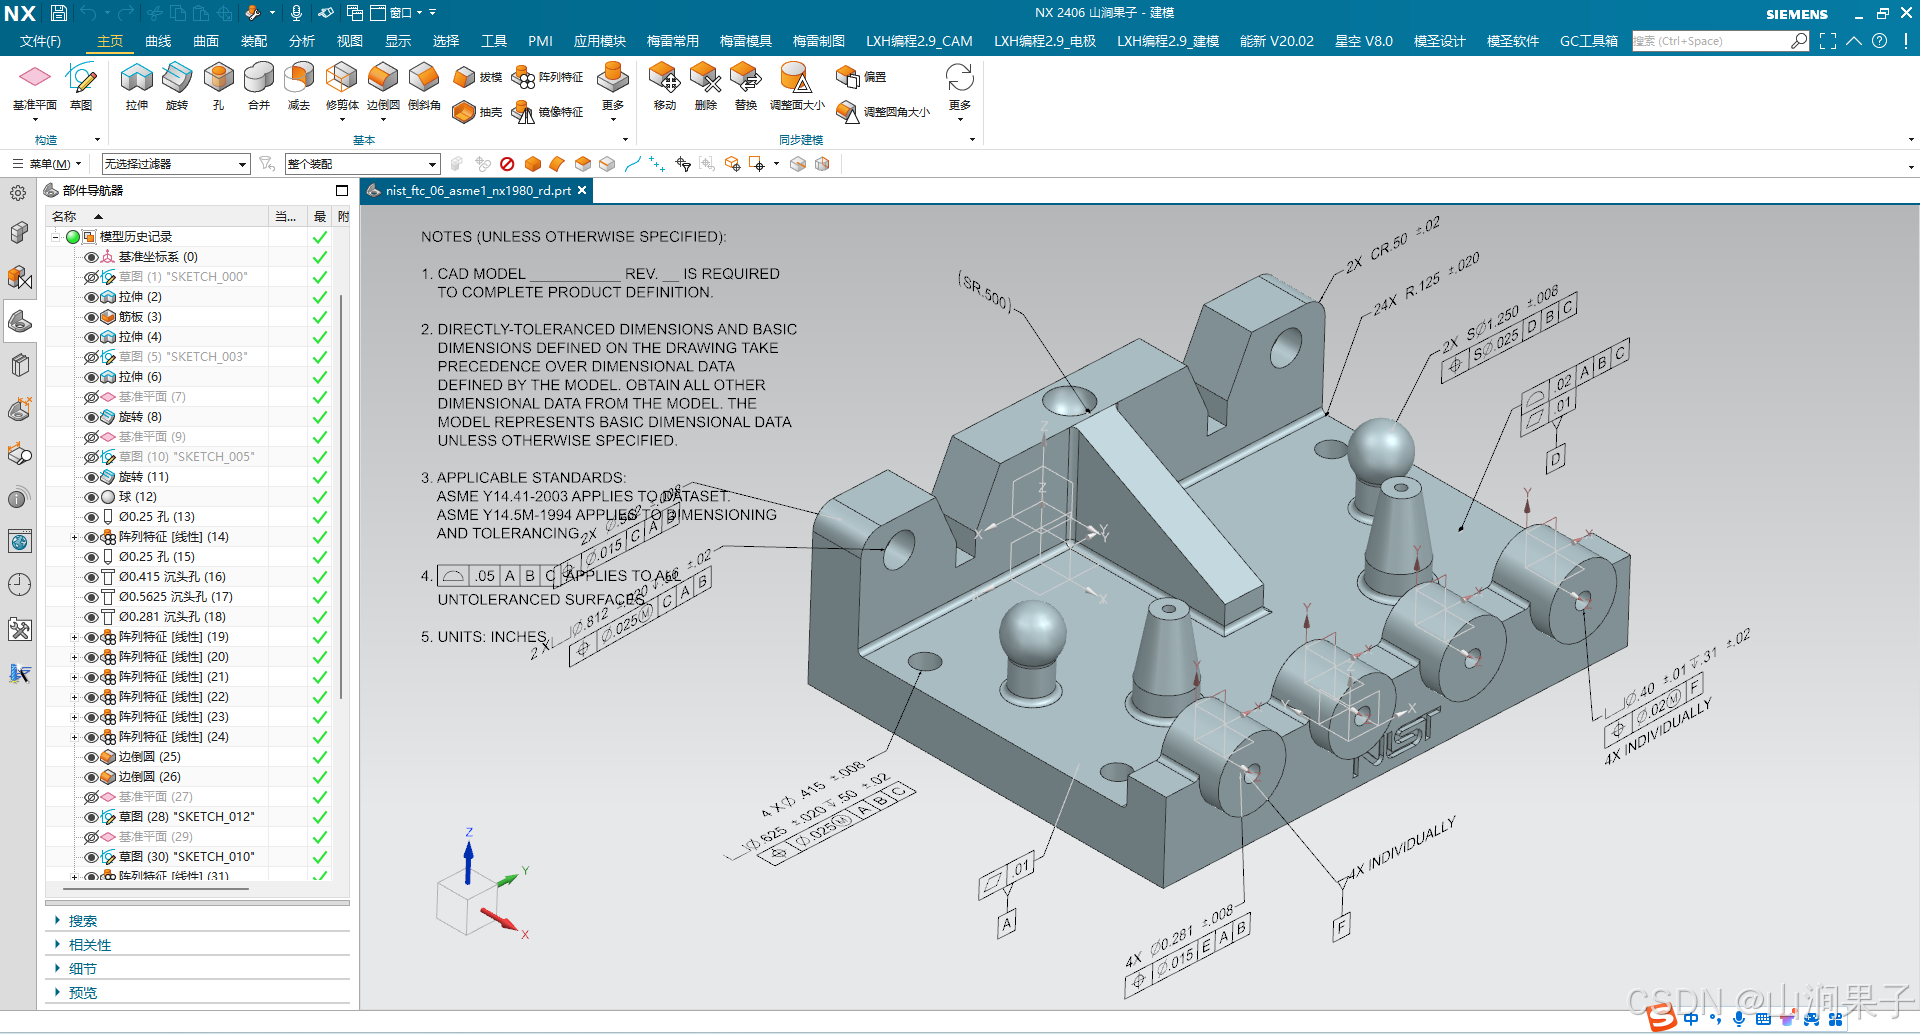Switch to the PMI ribbon tab
Screen dimensions: 1920x1034
(540, 41)
